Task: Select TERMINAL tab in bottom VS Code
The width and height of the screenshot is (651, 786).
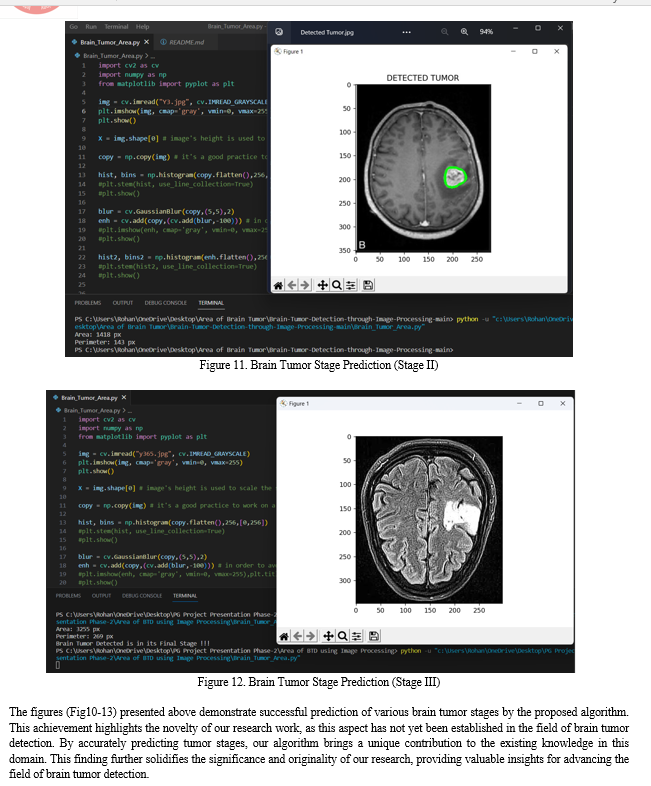Action: pos(185,596)
